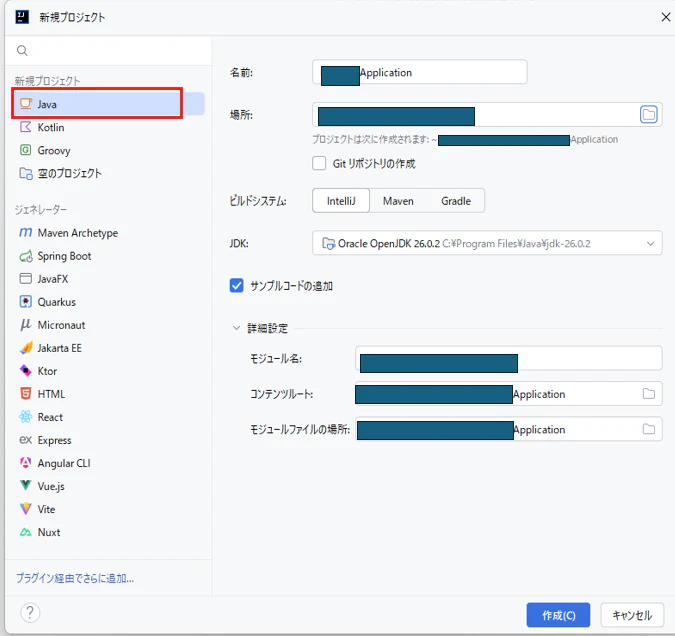The image size is (675, 636).
Task: Select the Java project type
Action: pos(108,104)
